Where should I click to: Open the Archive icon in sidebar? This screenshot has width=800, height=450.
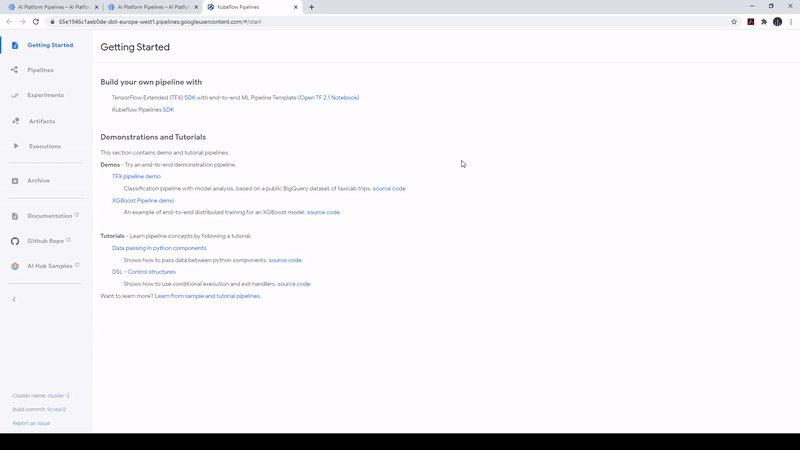(x=15, y=181)
